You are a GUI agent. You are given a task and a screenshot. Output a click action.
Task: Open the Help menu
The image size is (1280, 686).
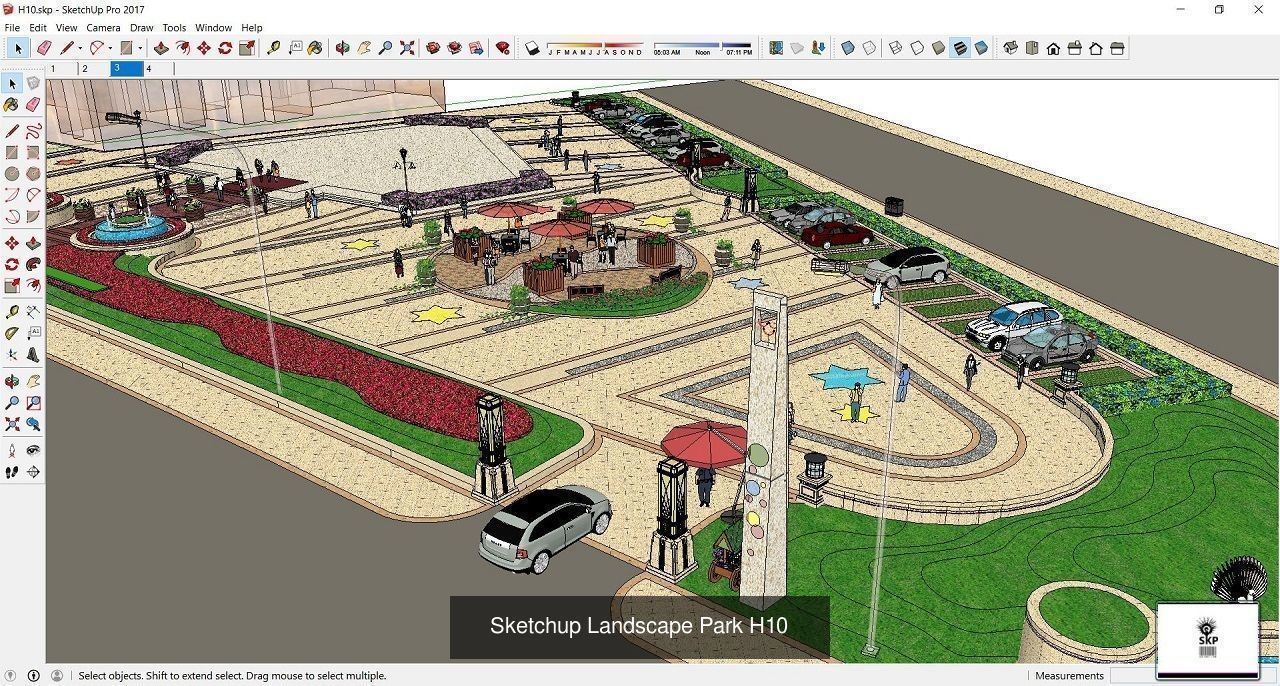point(252,28)
